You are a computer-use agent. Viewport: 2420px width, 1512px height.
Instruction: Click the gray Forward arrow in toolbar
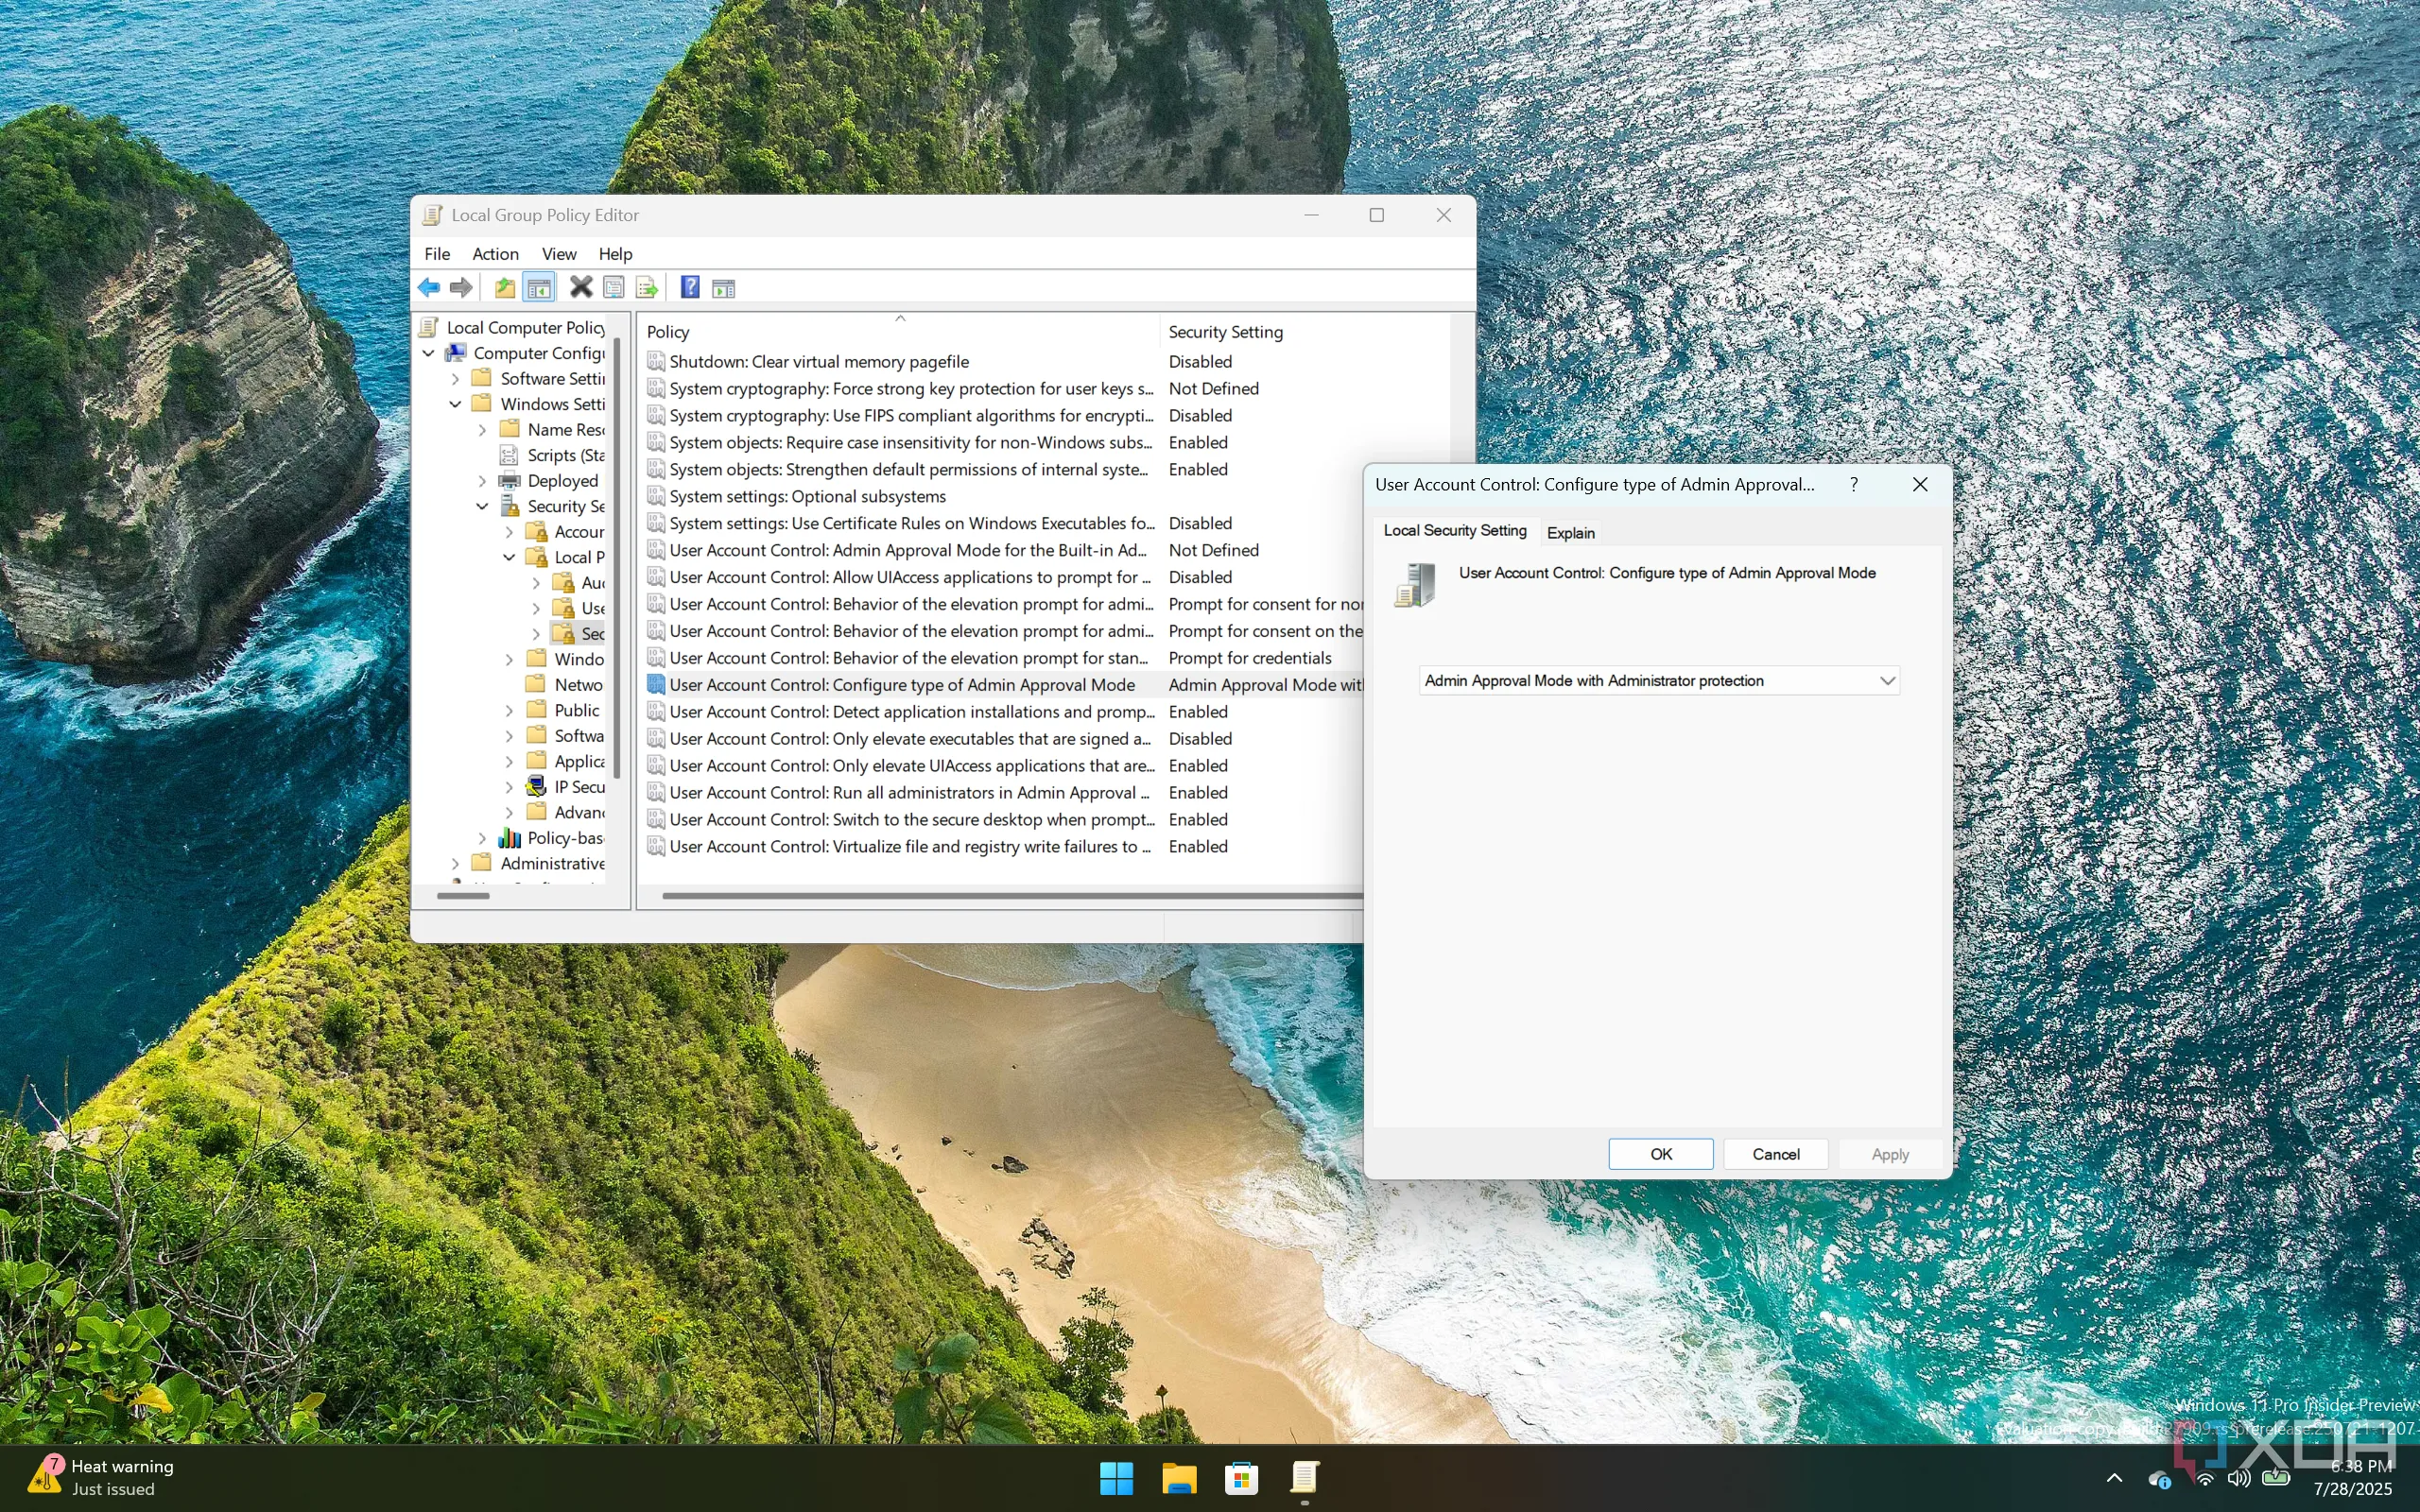pyautogui.click(x=461, y=288)
